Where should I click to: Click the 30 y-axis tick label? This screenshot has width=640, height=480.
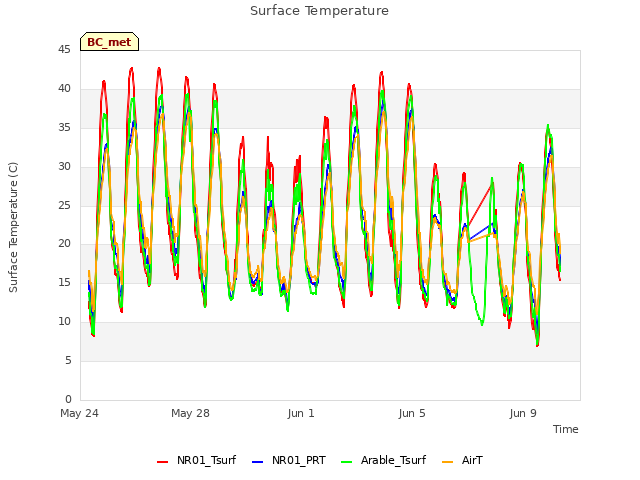point(64,166)
